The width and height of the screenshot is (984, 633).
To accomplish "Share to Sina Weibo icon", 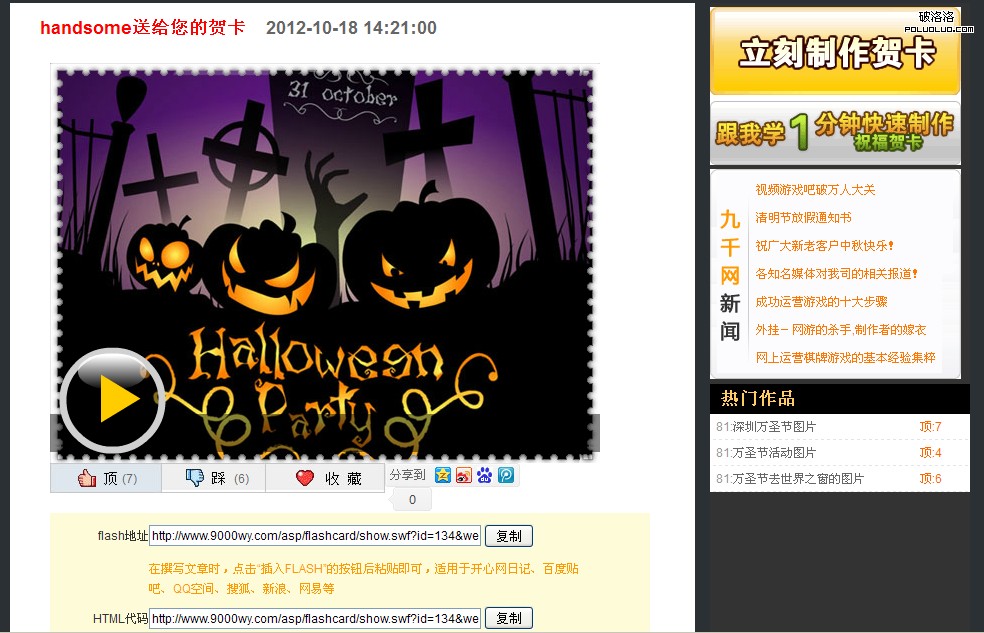I will tap(464, 475).
